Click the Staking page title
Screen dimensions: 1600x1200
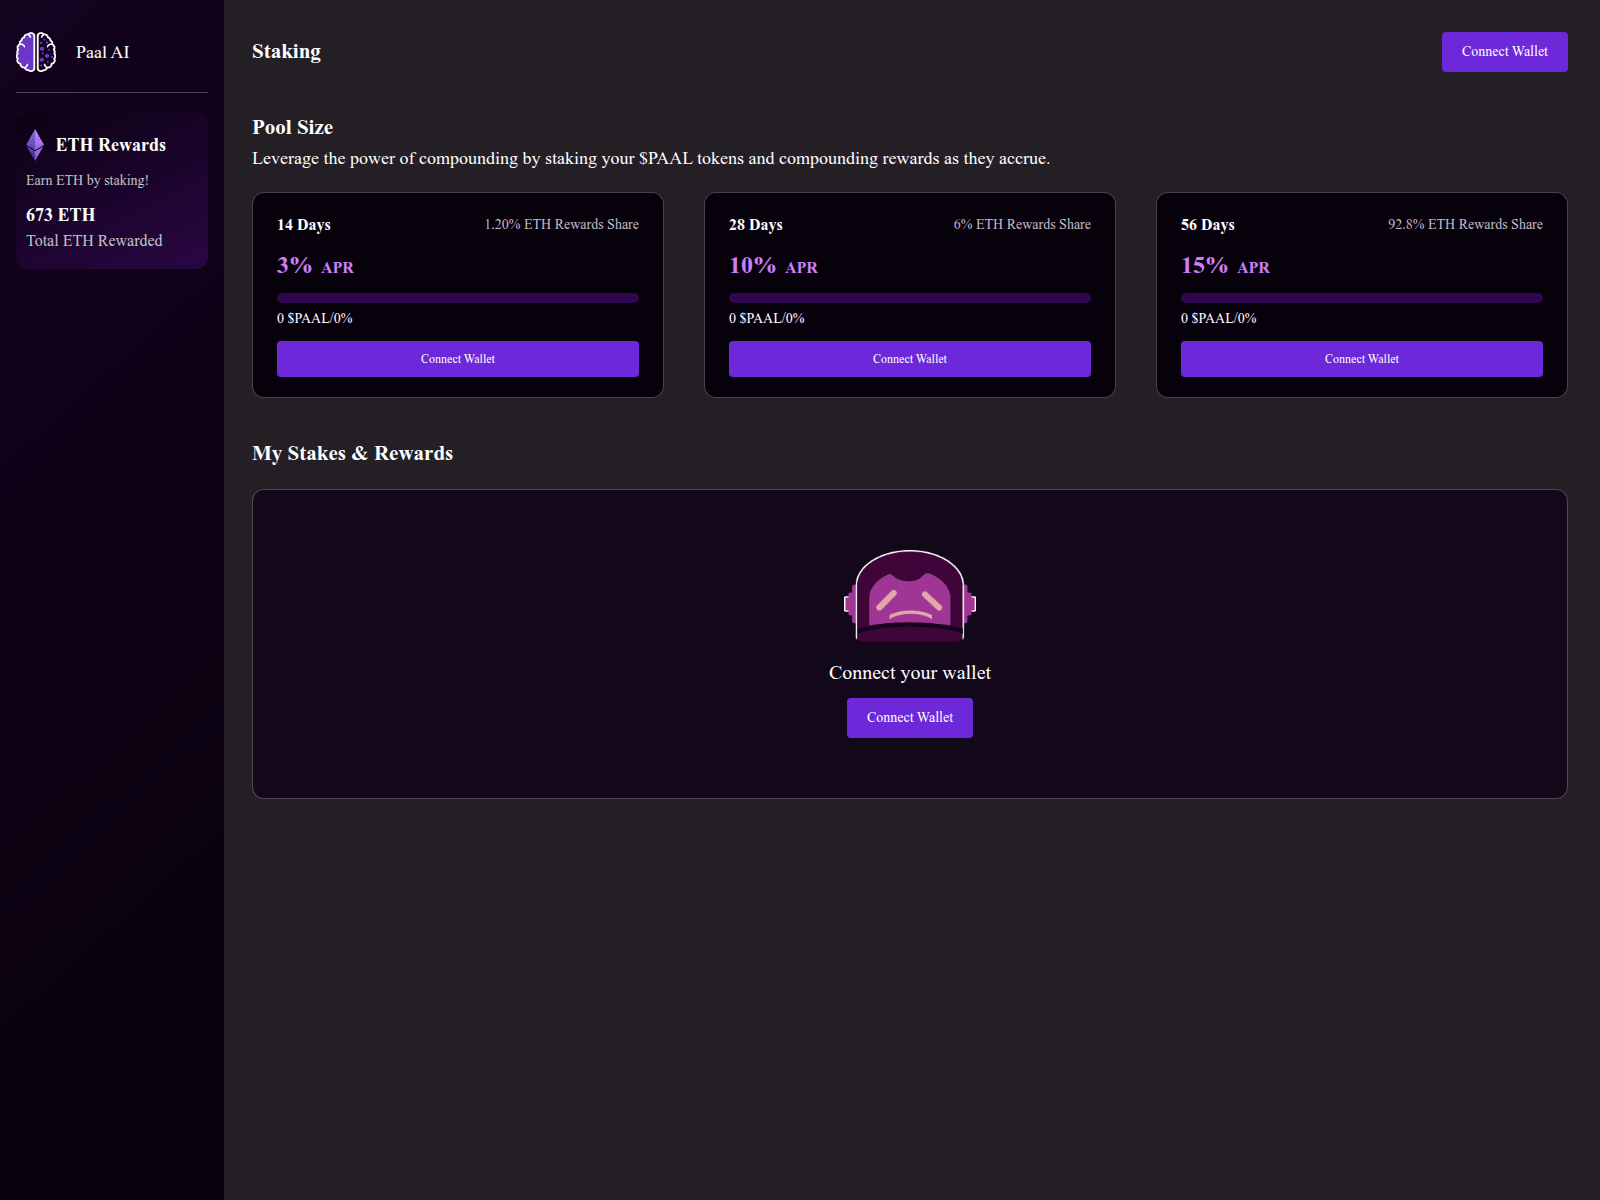click(x=286, y=51)
